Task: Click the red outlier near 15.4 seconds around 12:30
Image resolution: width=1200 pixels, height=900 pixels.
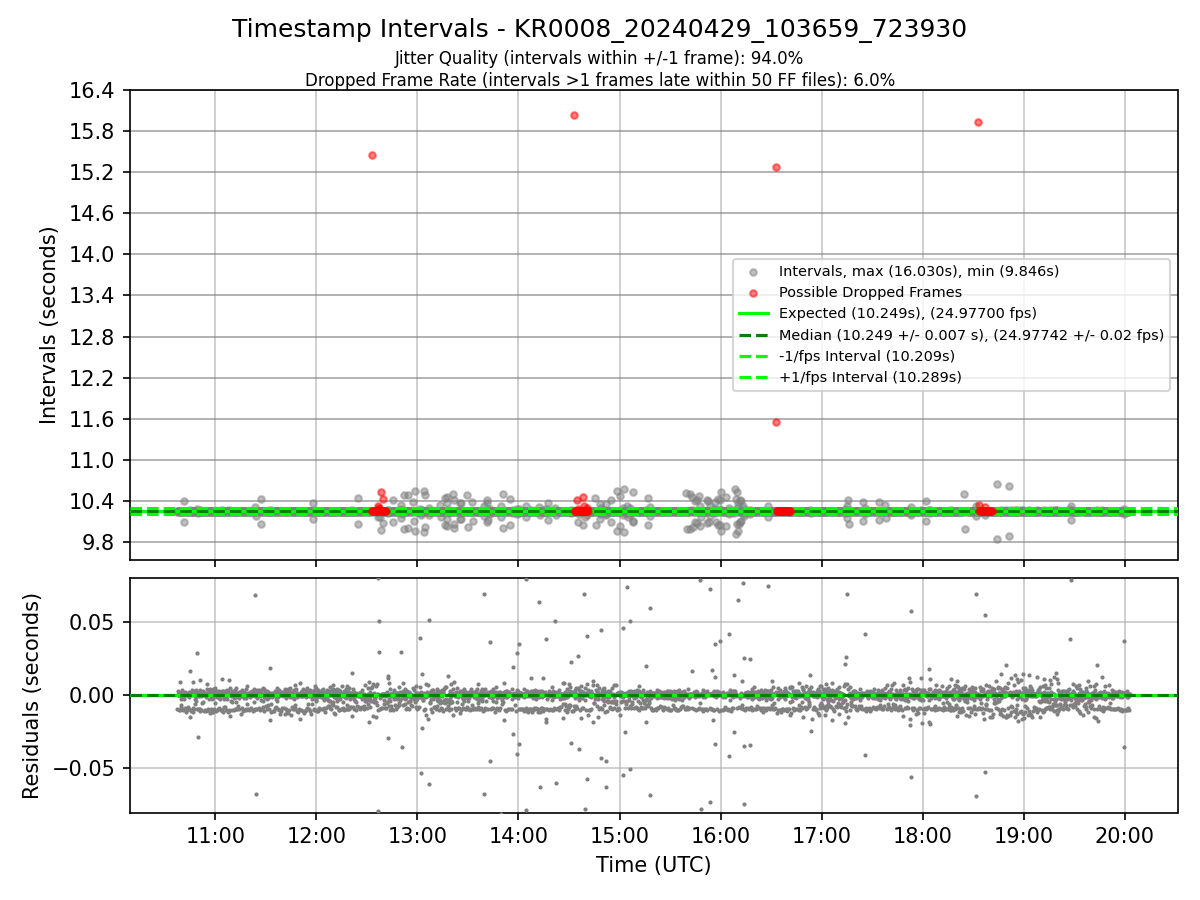Action: click(372, 155)
